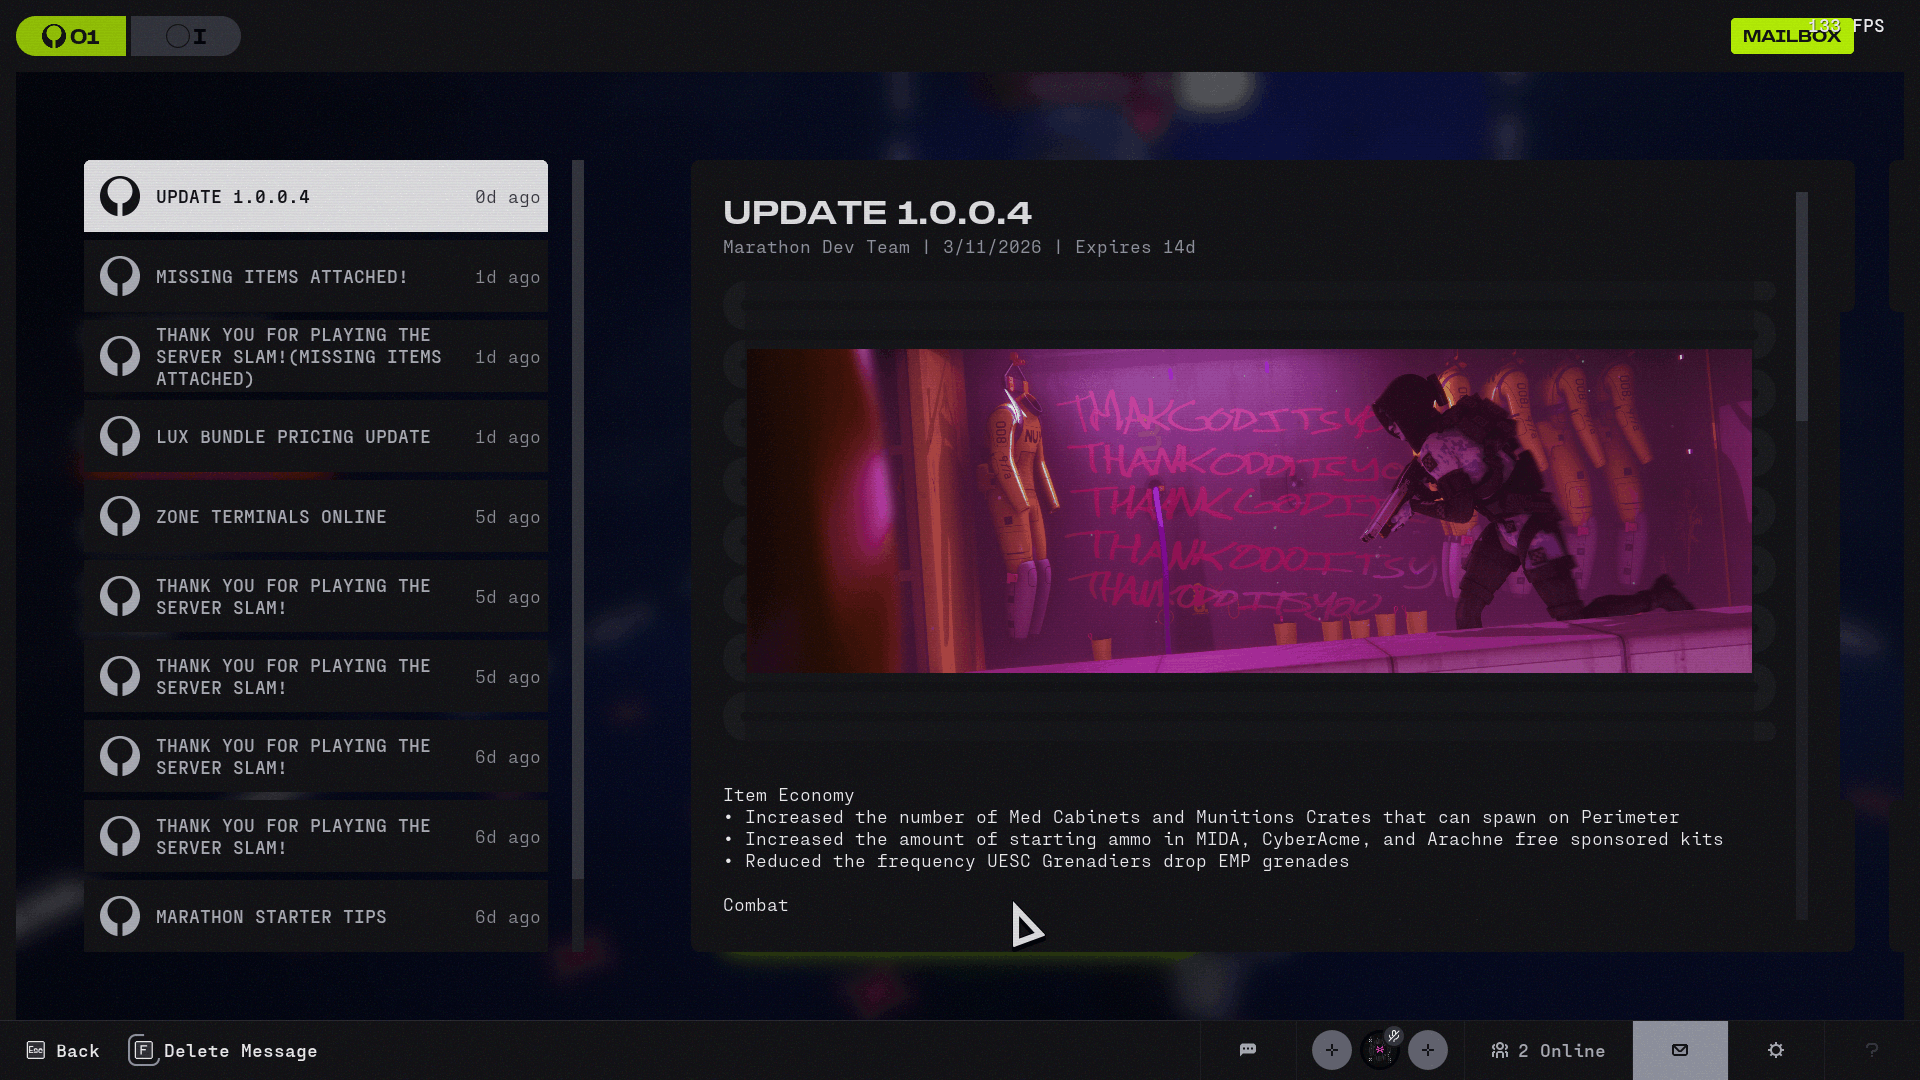Click the message list scrollbar
Viewport: 1920px width, 1080px height.
coord(578,520)
